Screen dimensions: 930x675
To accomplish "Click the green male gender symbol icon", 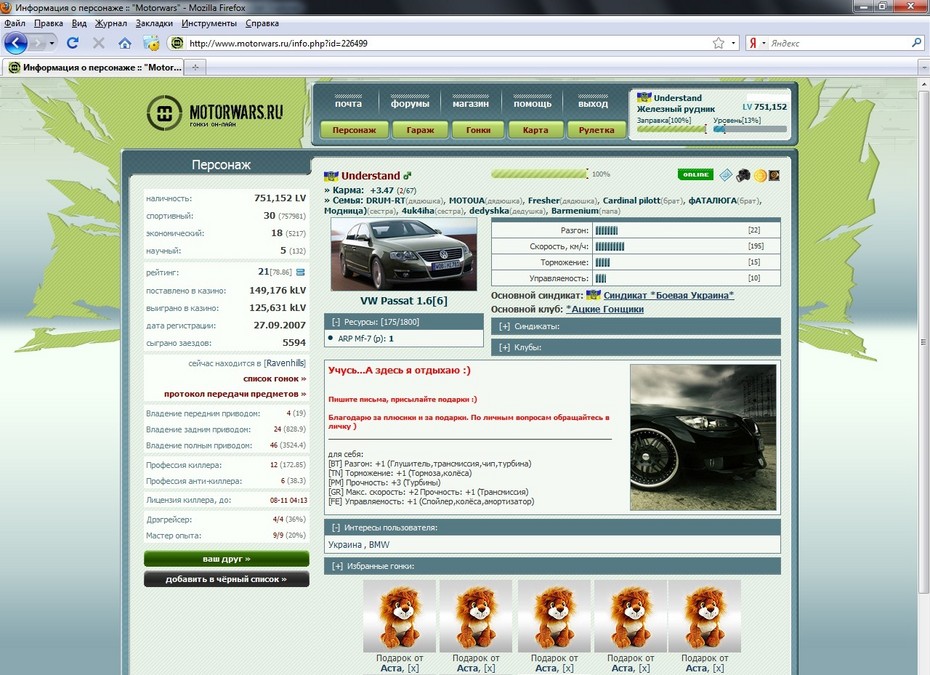I will tap(407, 176).
